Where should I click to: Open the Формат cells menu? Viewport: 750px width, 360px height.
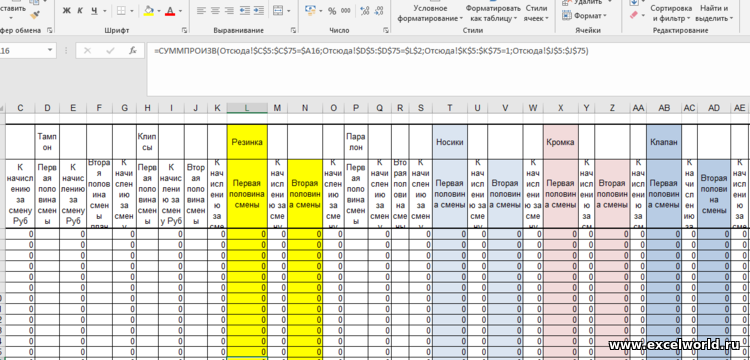[584, 16]
